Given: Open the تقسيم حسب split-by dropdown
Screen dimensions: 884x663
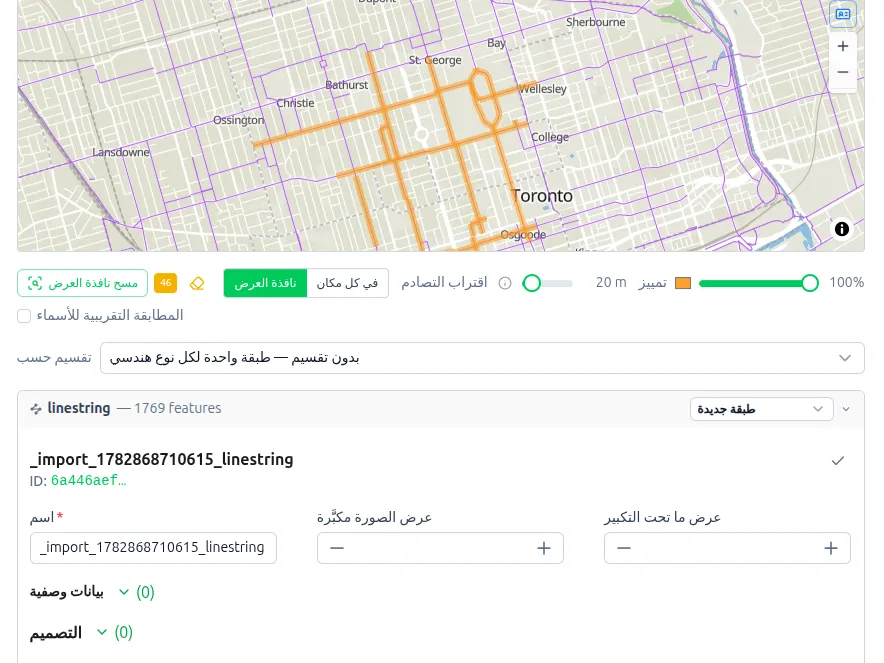Looking at the screenshot, I should pos(482,358).
